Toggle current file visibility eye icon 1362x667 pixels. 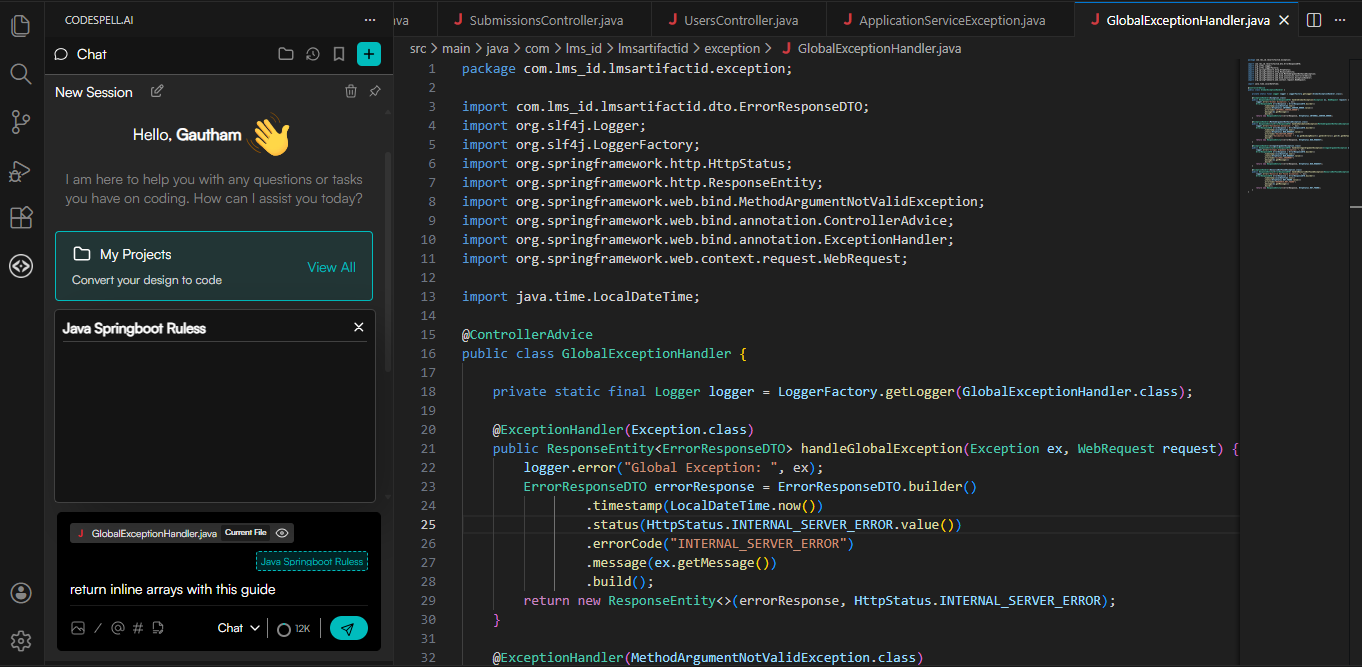tap(282, 533)
